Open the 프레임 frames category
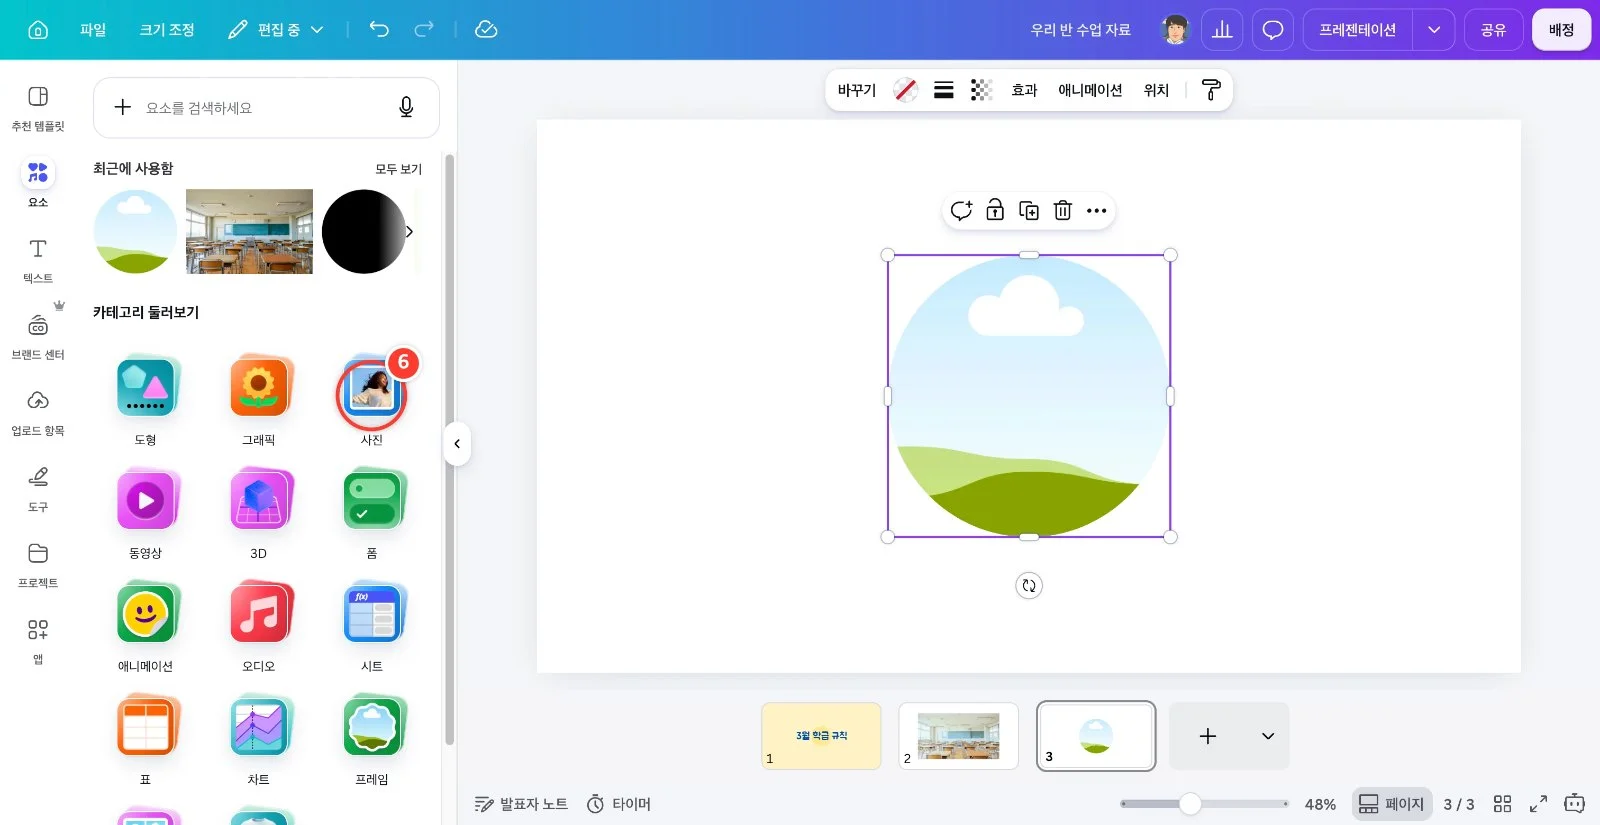The image size is (1600, 825). (372, 740)
